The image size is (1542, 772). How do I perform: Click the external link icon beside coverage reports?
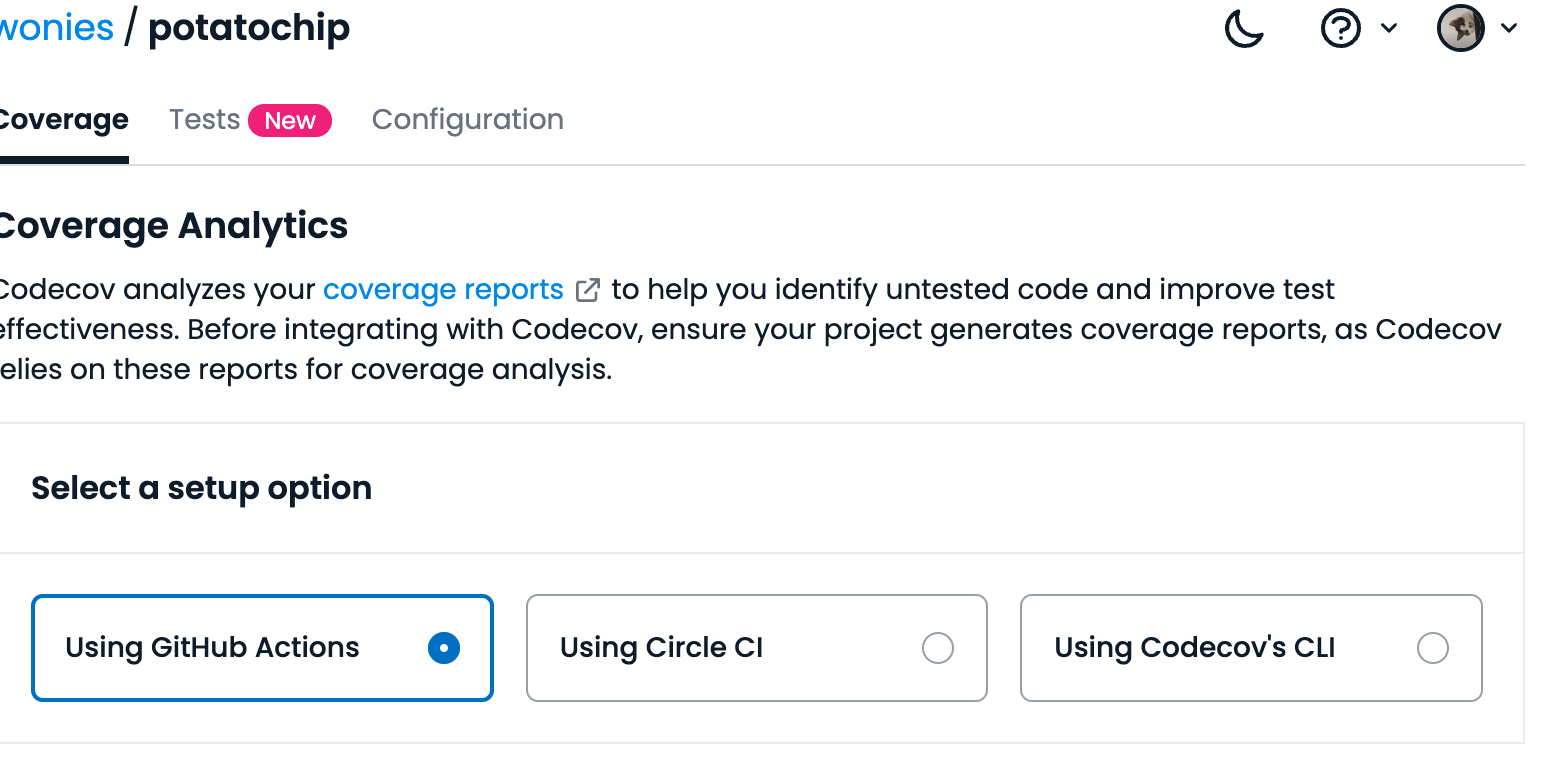588,290
